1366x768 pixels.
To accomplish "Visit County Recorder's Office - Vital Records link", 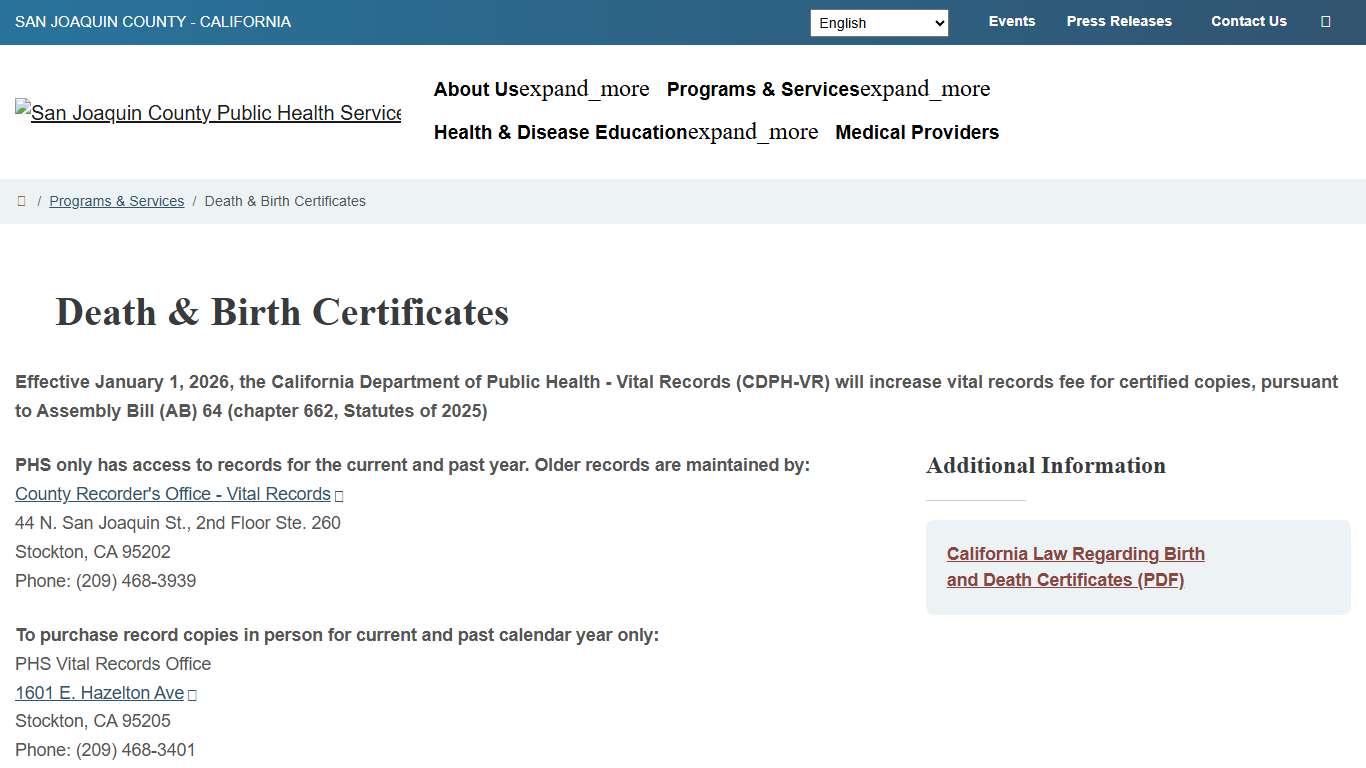I will click(172, 494).
